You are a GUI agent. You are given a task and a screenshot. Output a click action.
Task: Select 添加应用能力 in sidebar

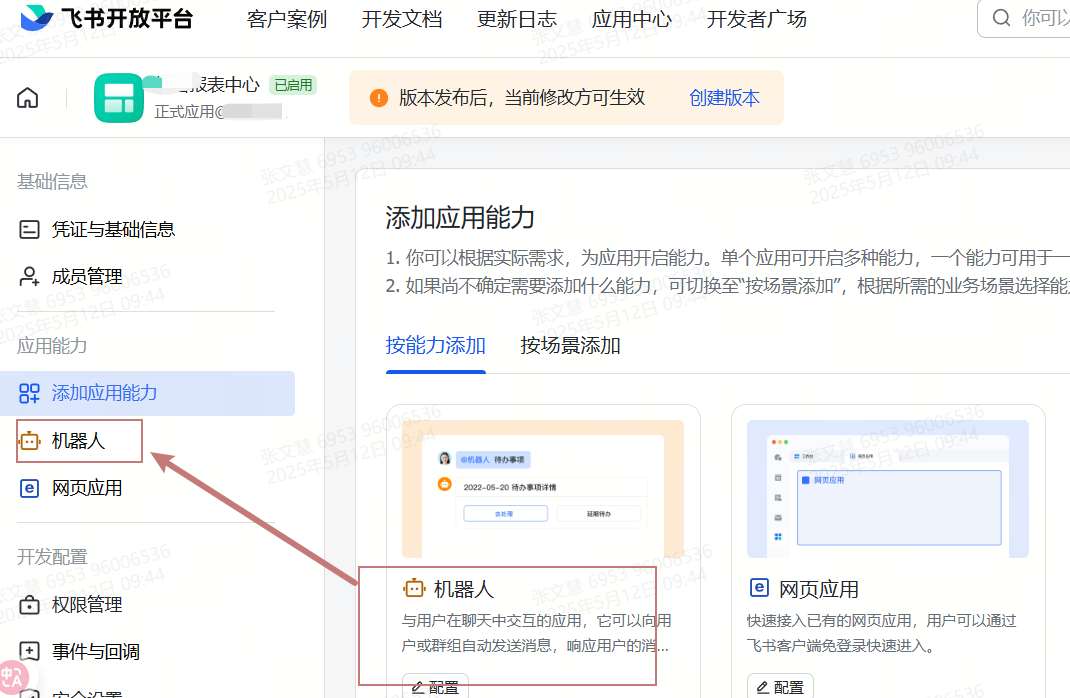(147, 393)
